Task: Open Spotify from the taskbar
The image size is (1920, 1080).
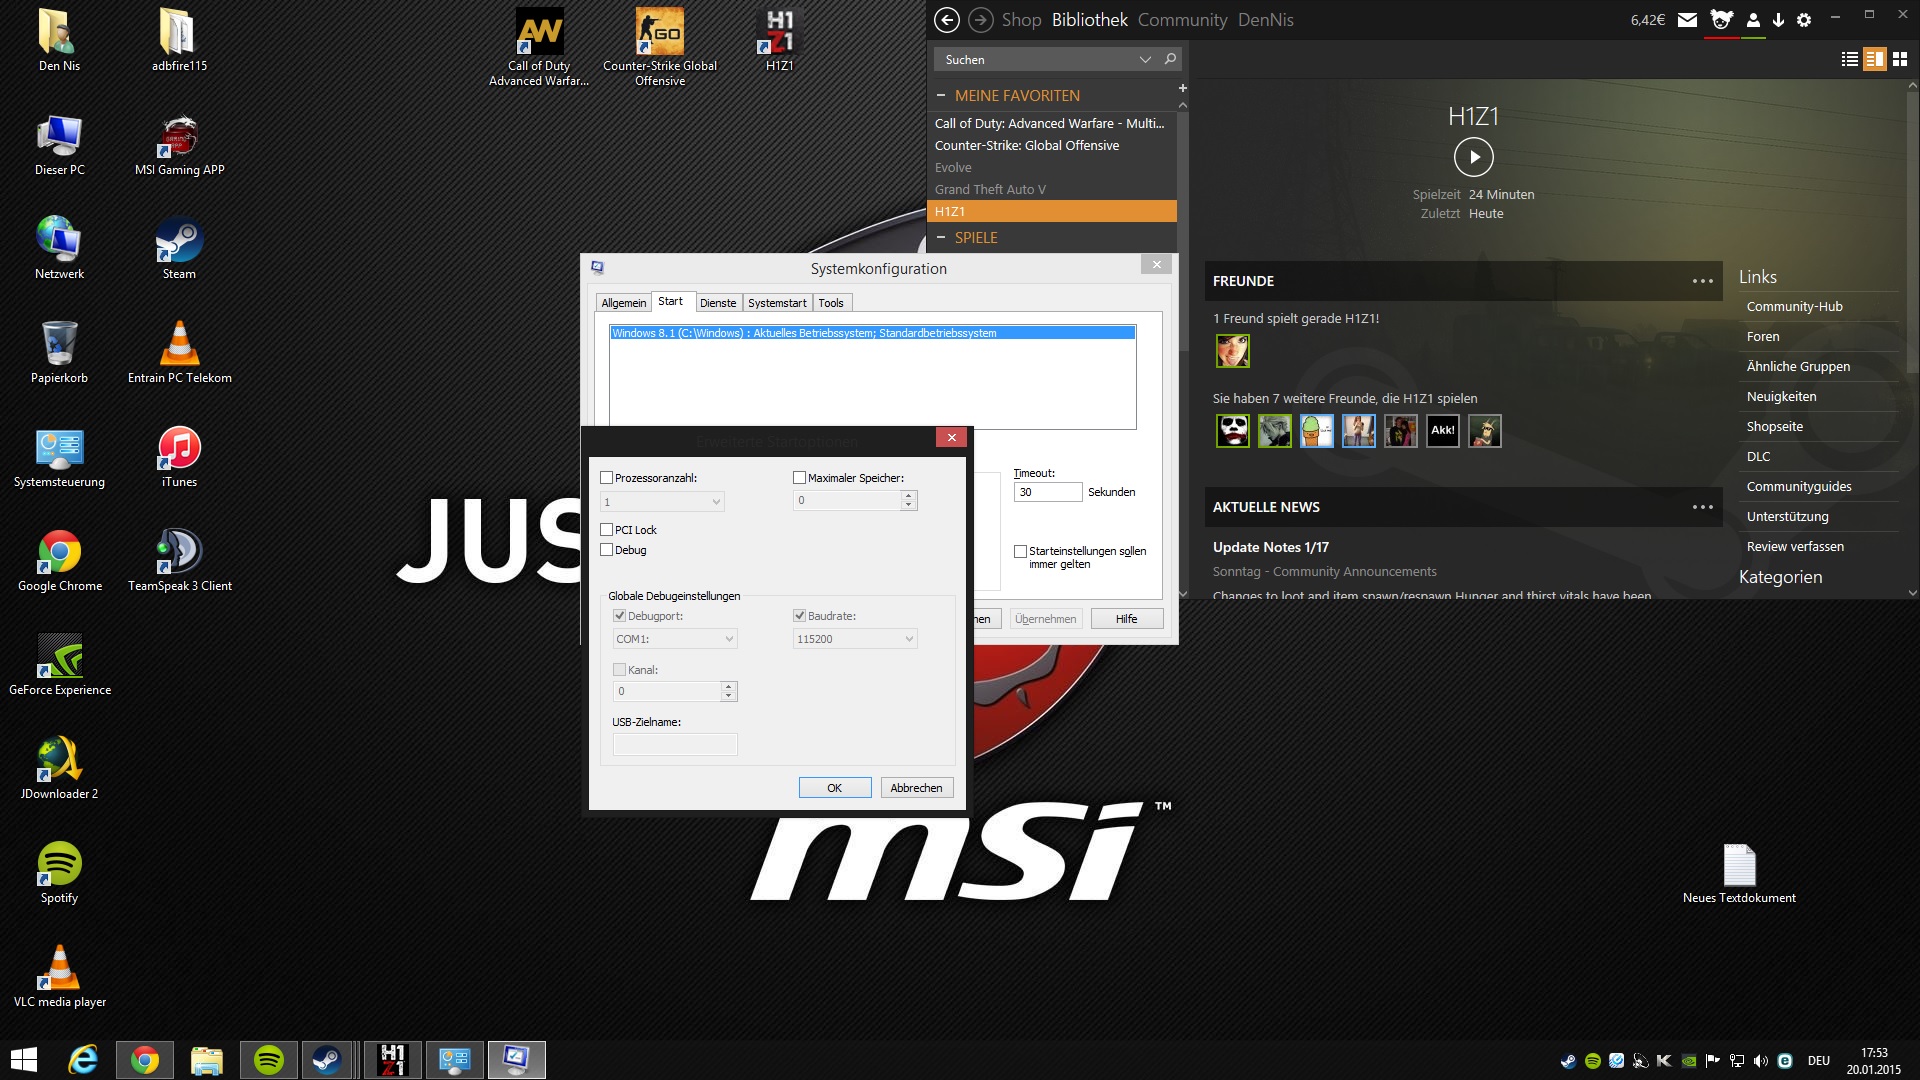Action: point(268,1060)
